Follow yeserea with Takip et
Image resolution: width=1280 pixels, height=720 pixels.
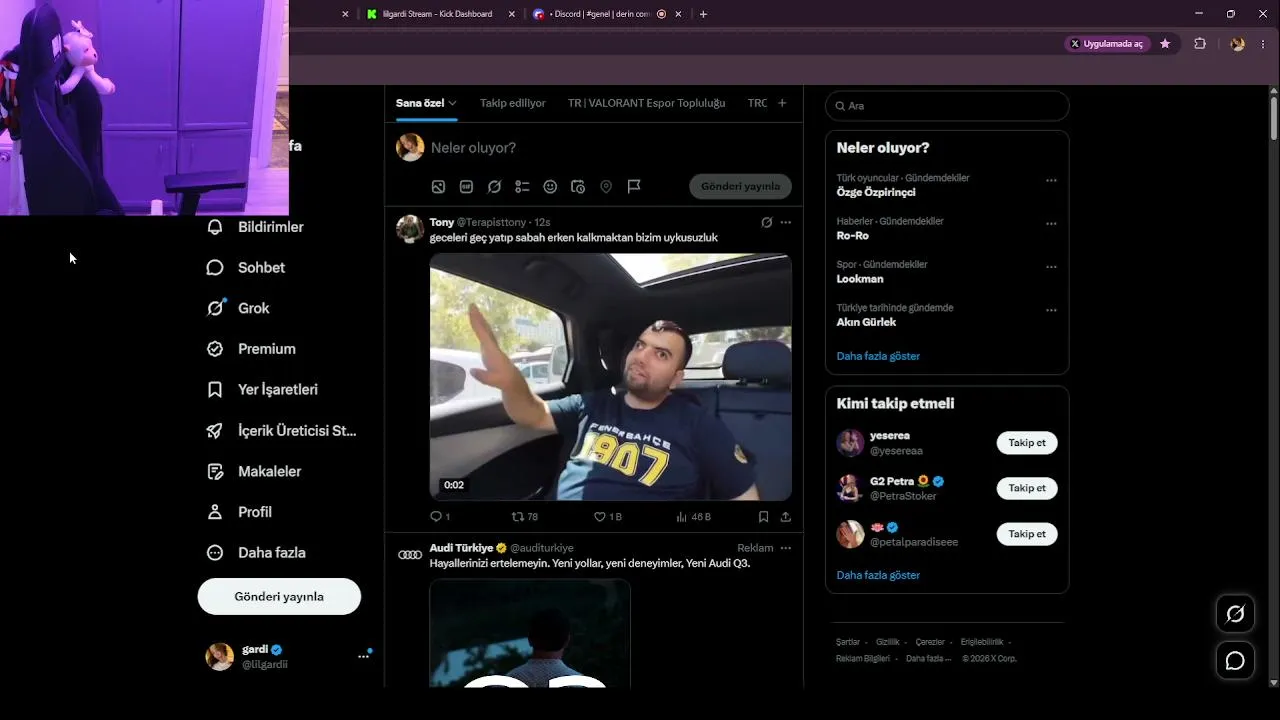tap(1027, 443)
